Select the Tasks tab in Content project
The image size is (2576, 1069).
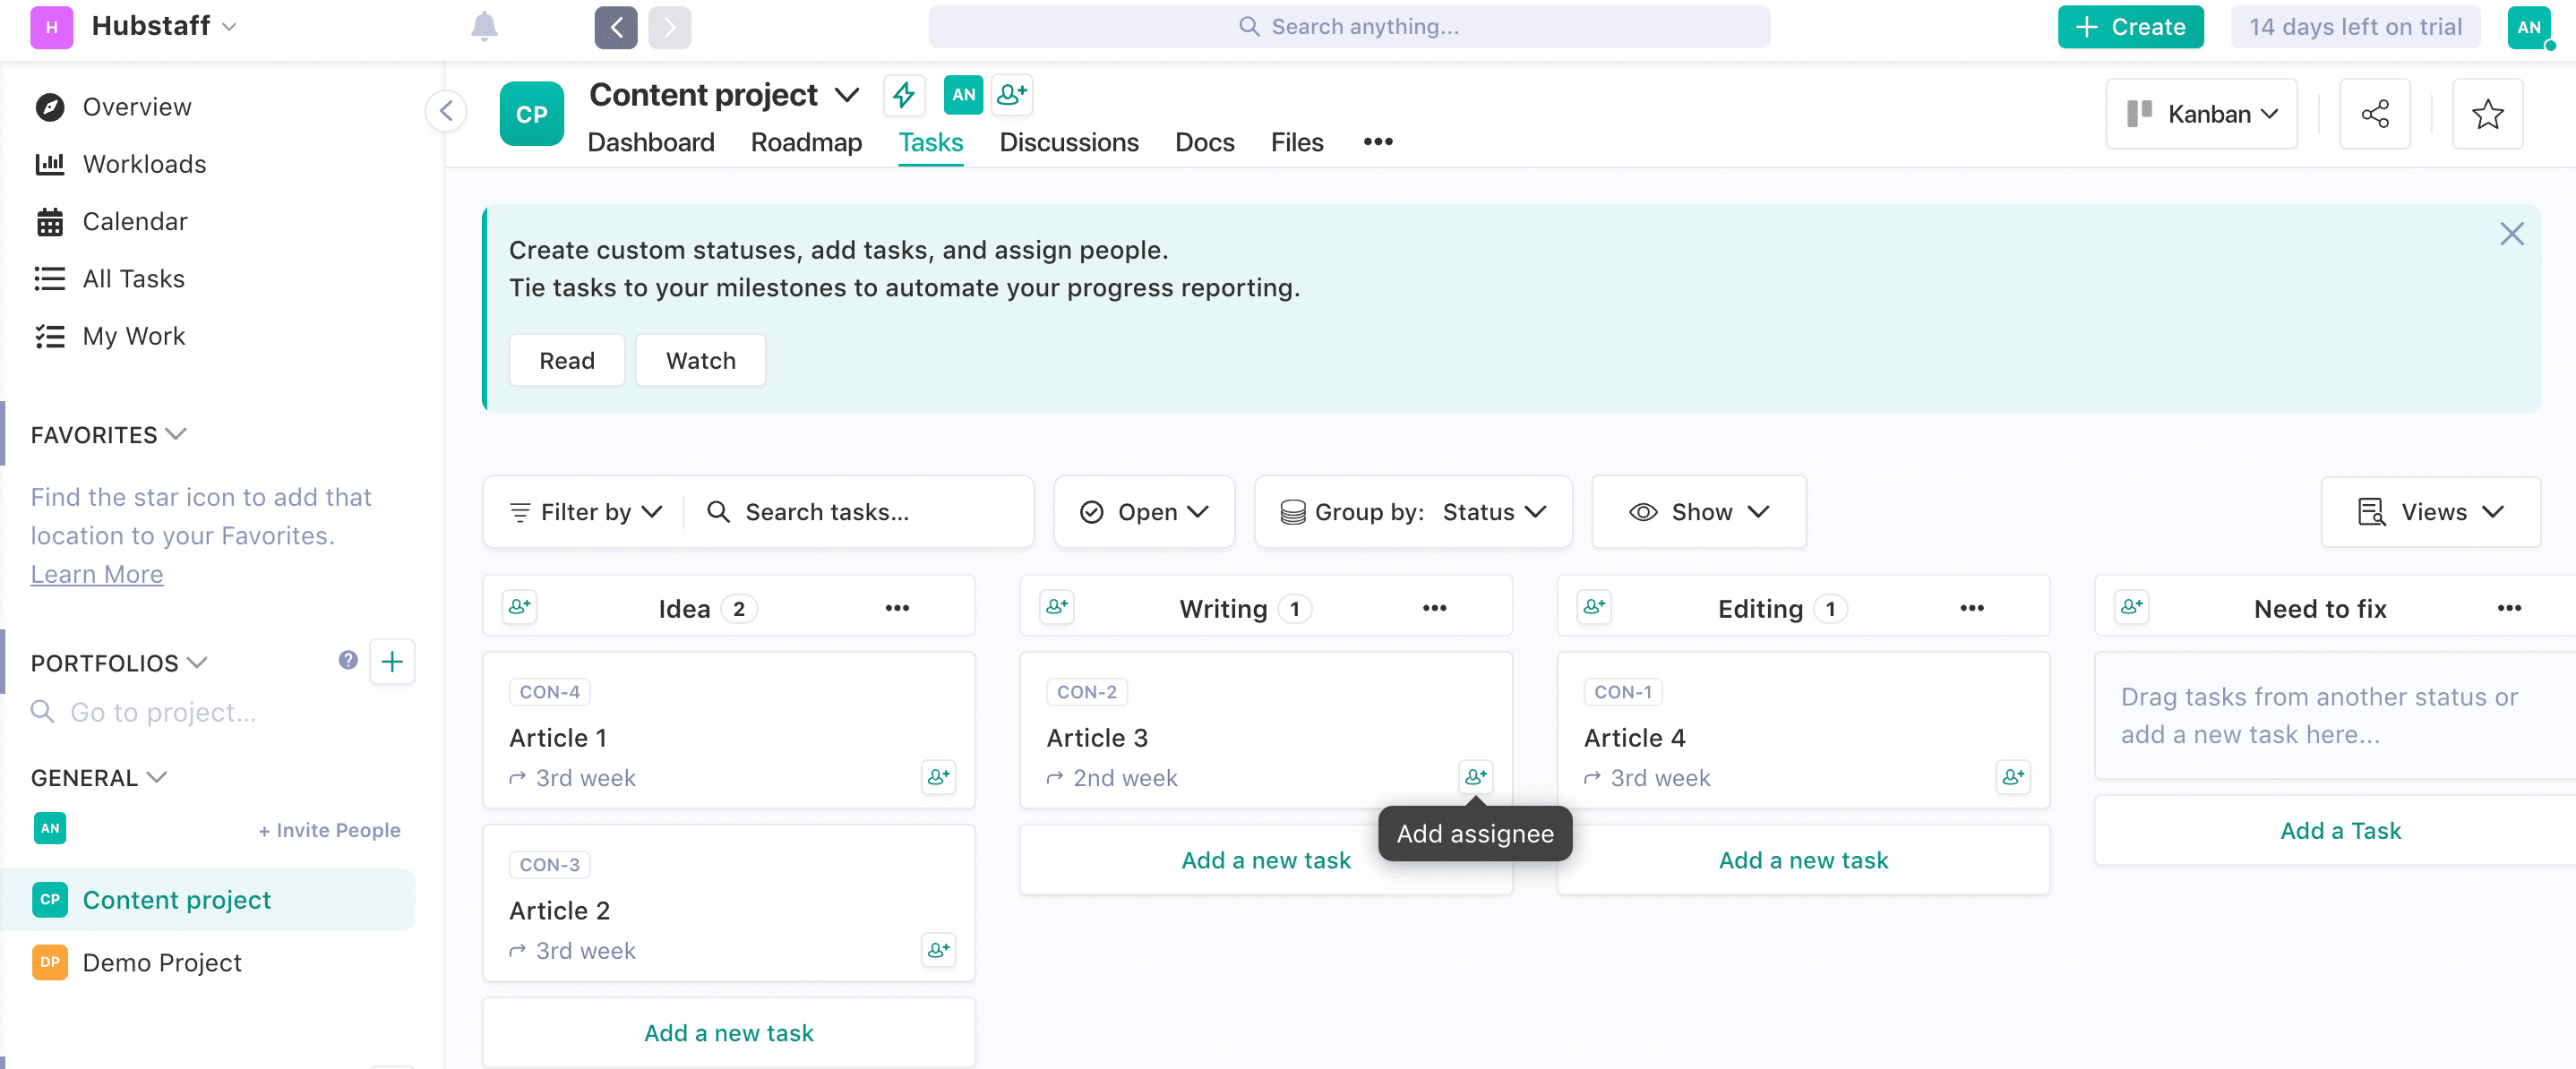tap(932, 141)
